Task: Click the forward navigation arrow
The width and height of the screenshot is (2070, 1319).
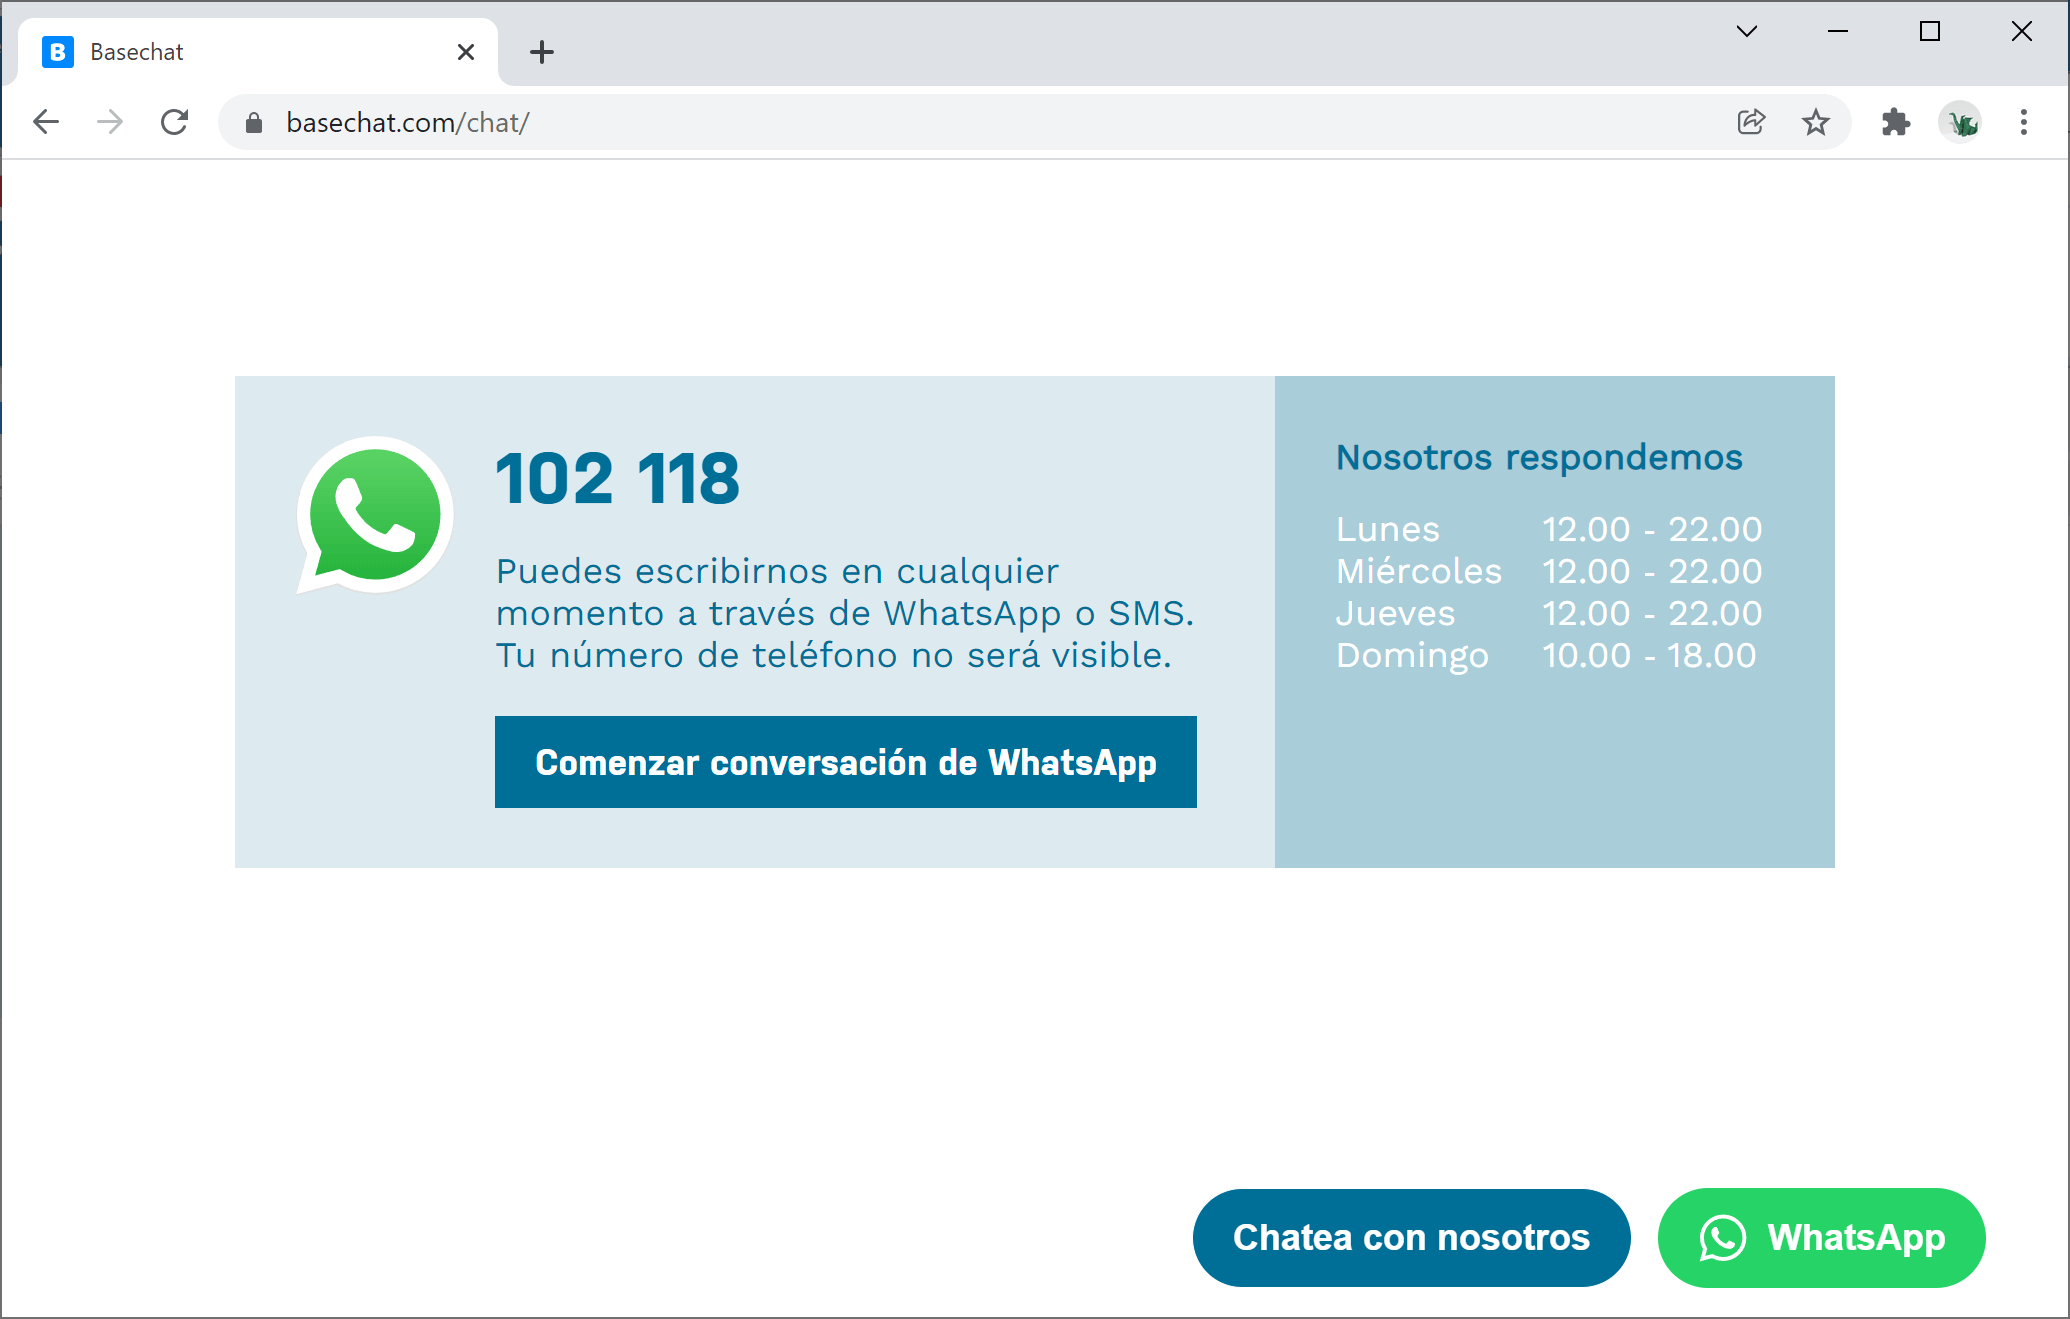Action: pos(110,122)
